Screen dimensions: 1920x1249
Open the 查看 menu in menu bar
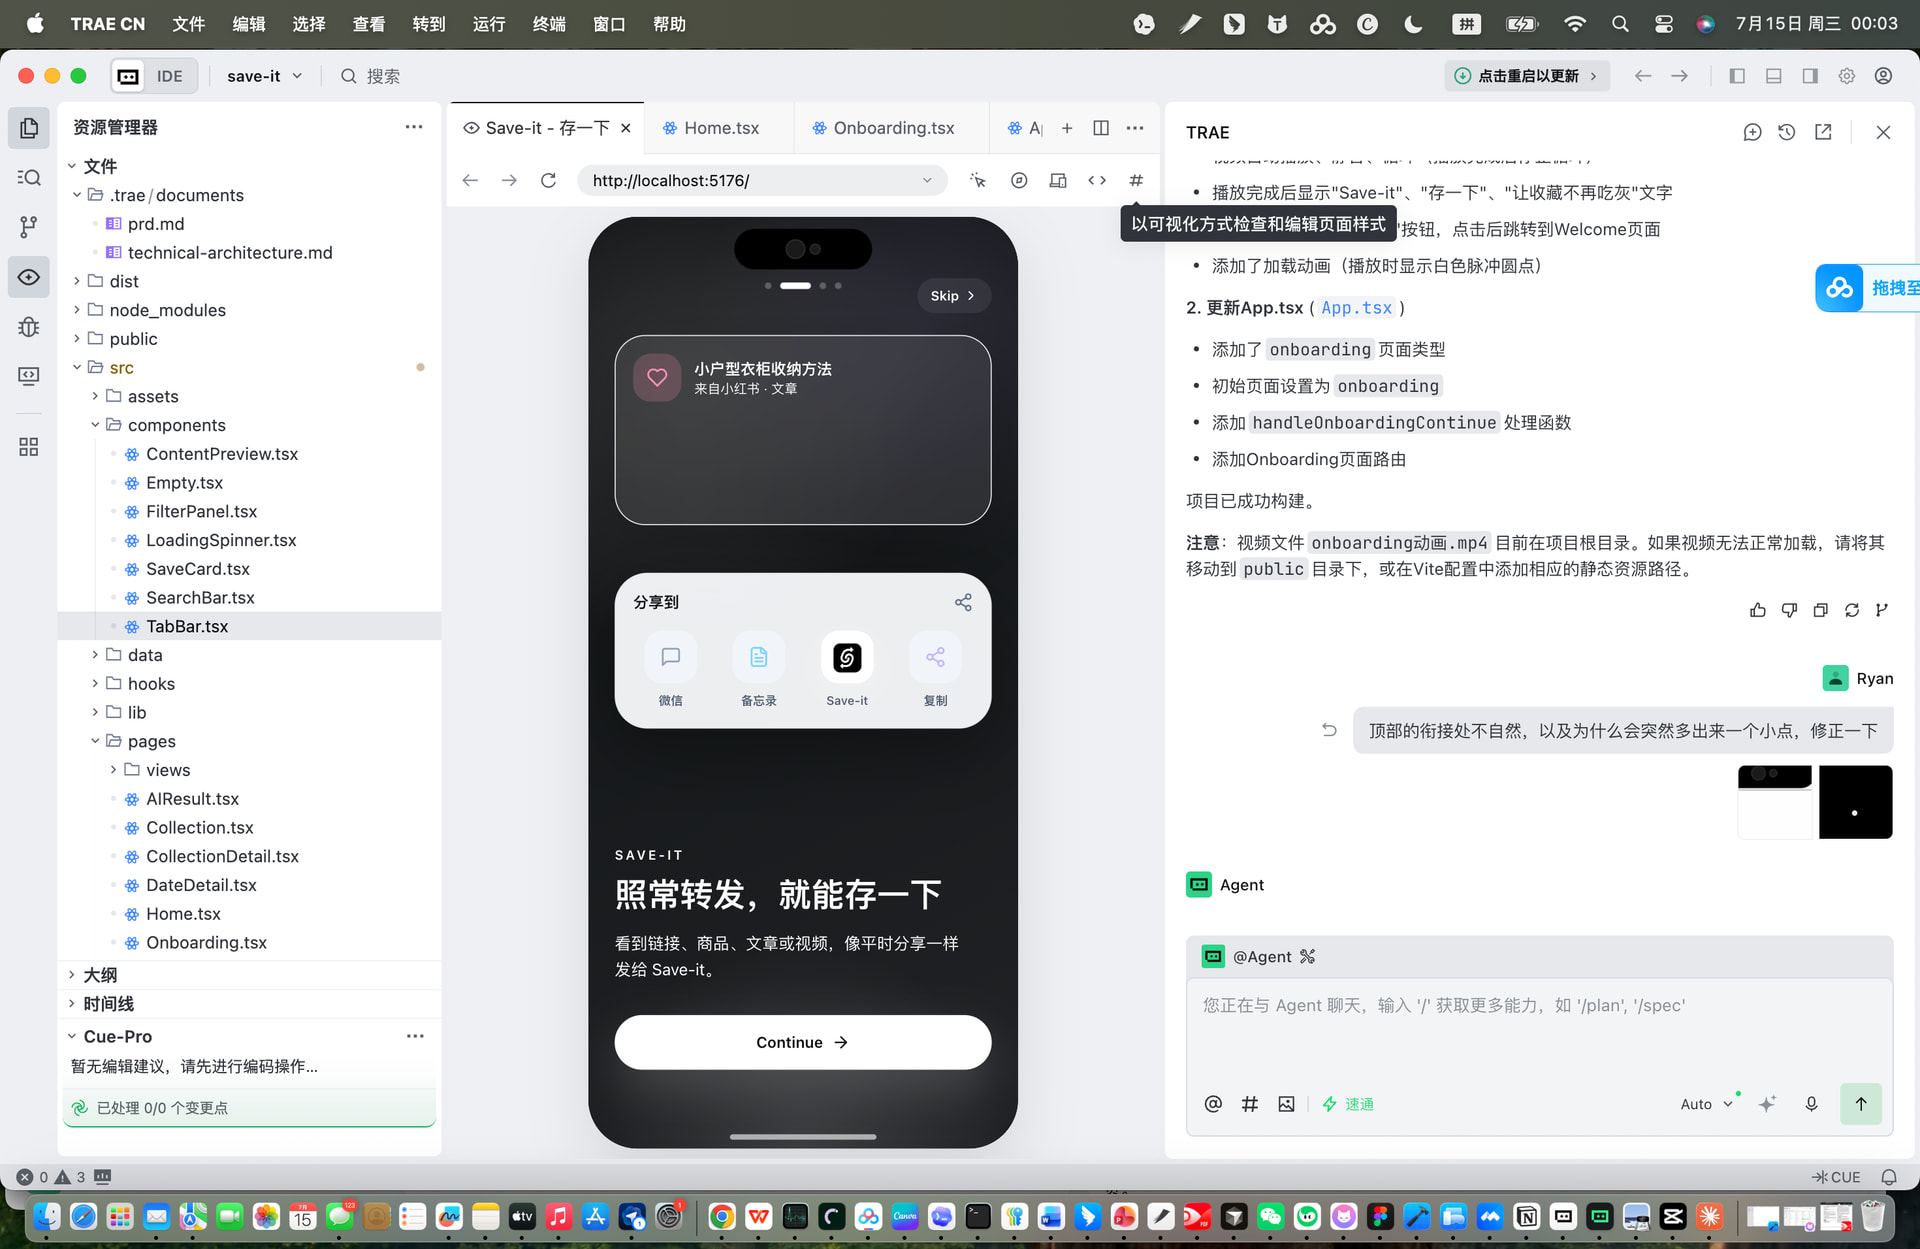tap(369, 24)
